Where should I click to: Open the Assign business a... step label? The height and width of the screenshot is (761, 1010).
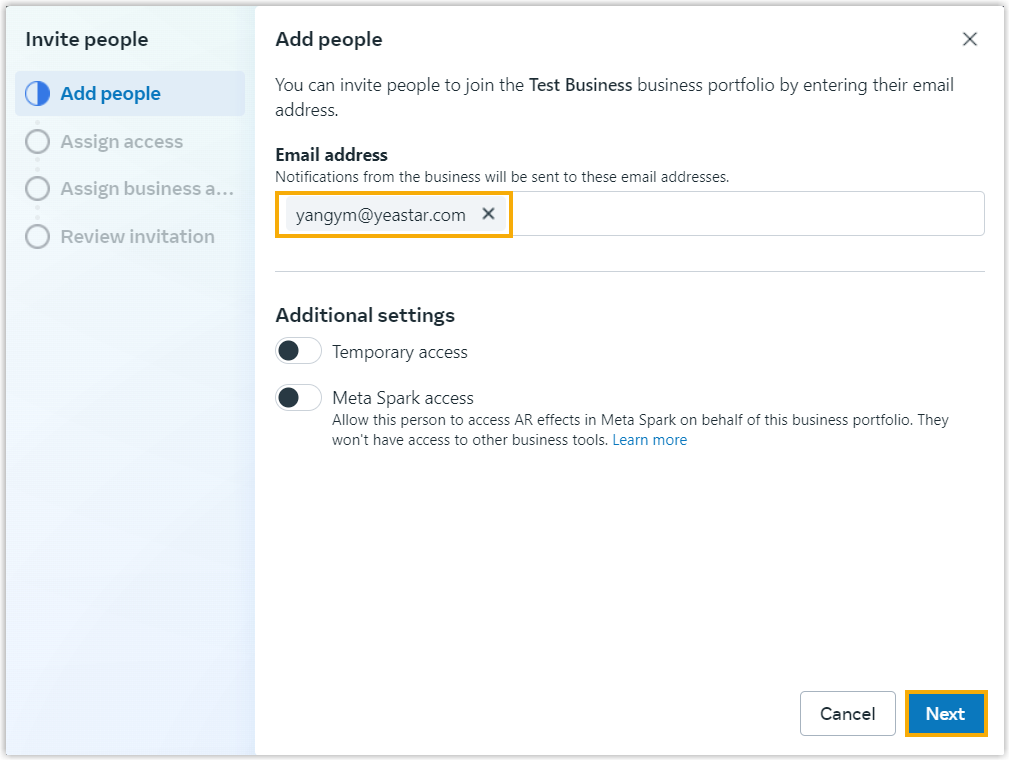click(x=147, y=189)
